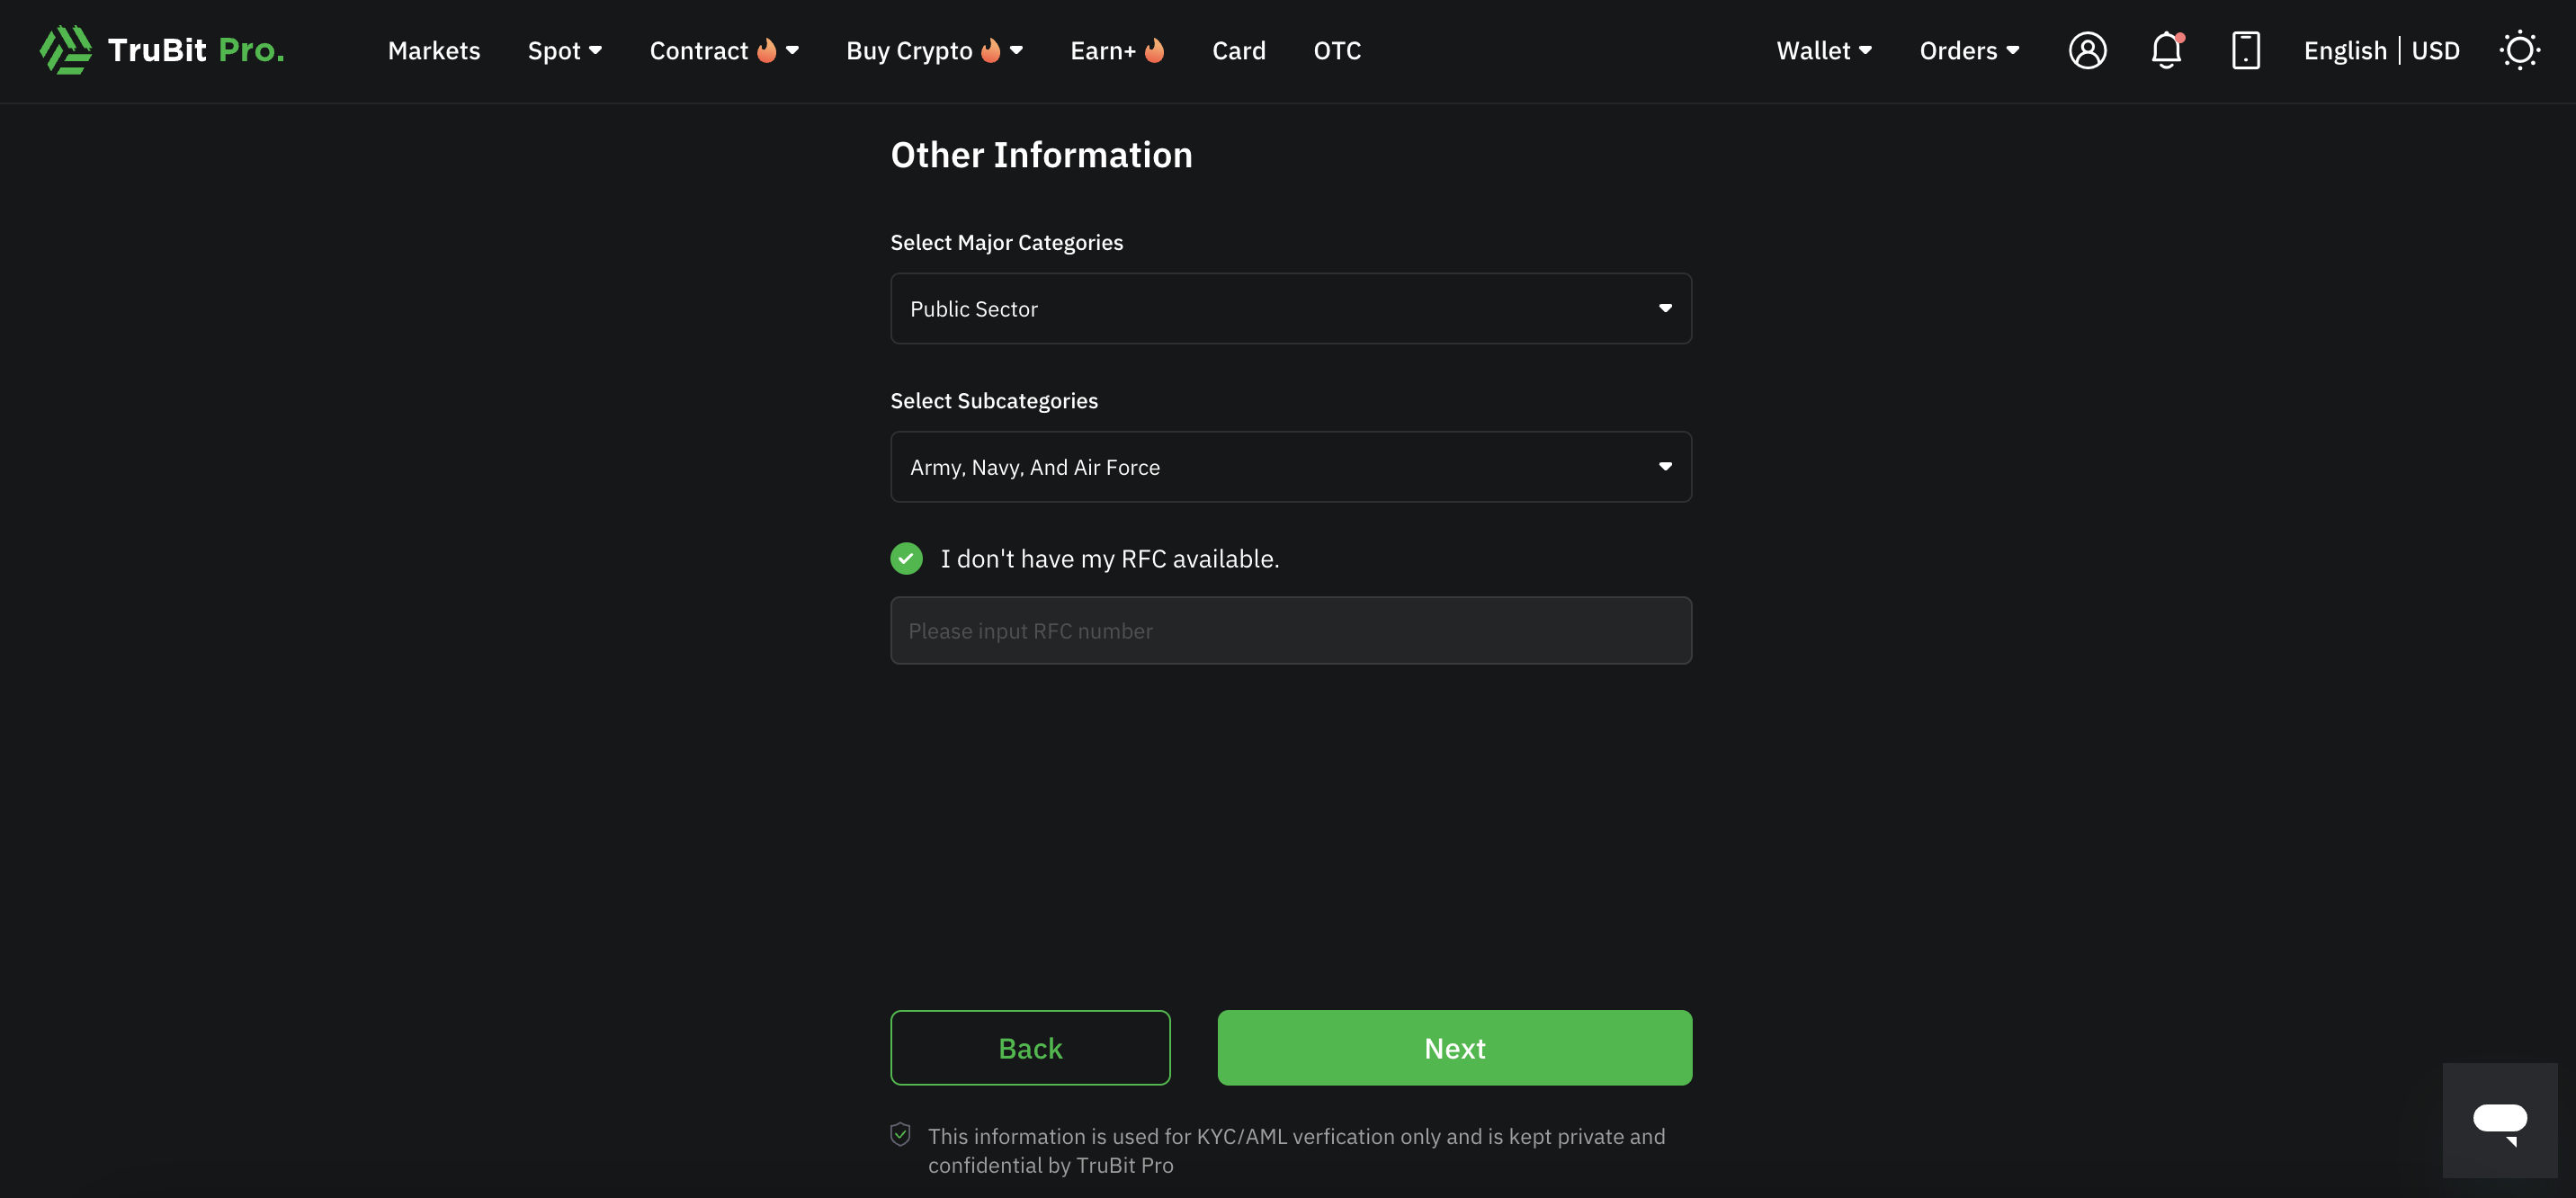The image size is (2576, 1198).
Task: Open the user profile icon
Action: coord(2087,50)
